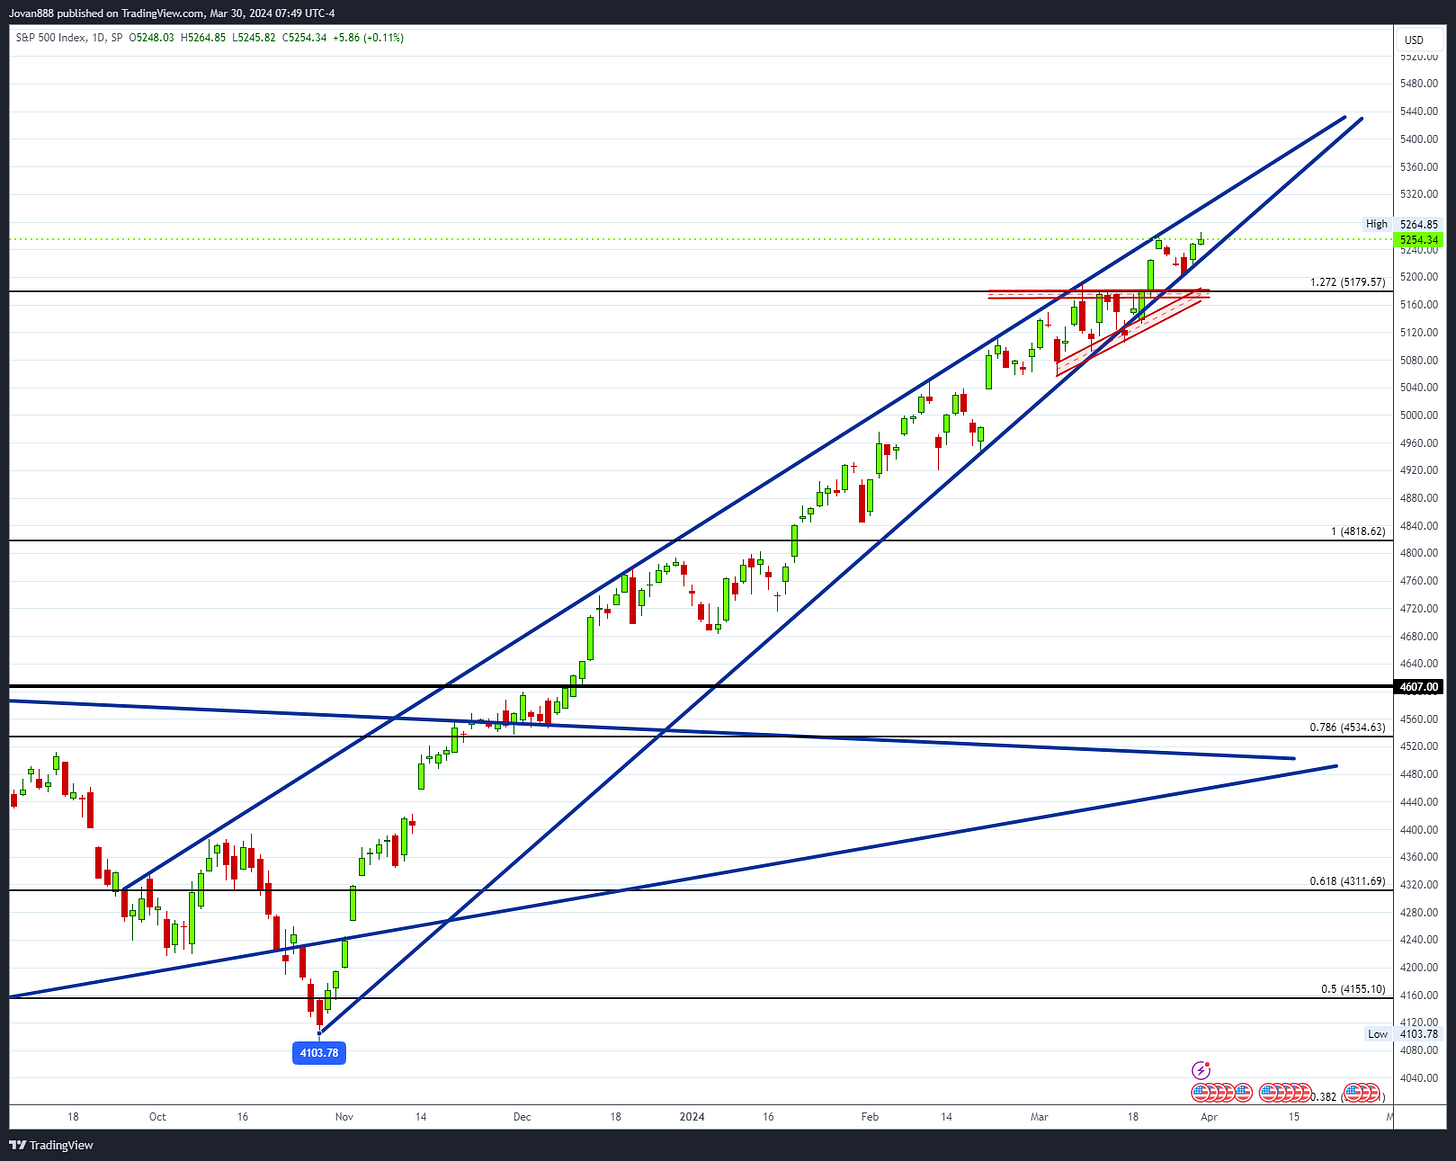Open the purple lightning event icon

(x=1201, y=1071)
